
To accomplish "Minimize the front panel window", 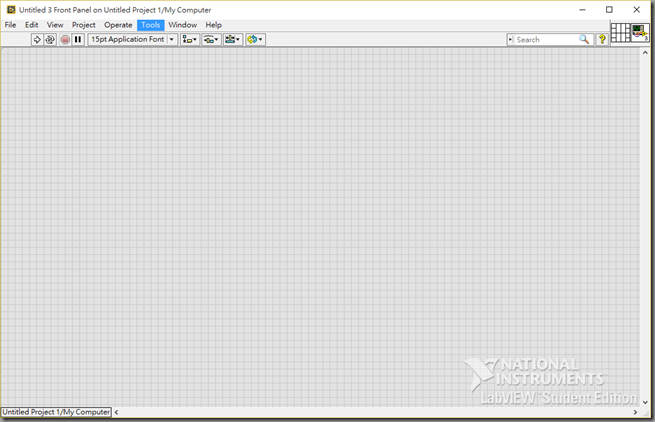I will pos(582,10).
